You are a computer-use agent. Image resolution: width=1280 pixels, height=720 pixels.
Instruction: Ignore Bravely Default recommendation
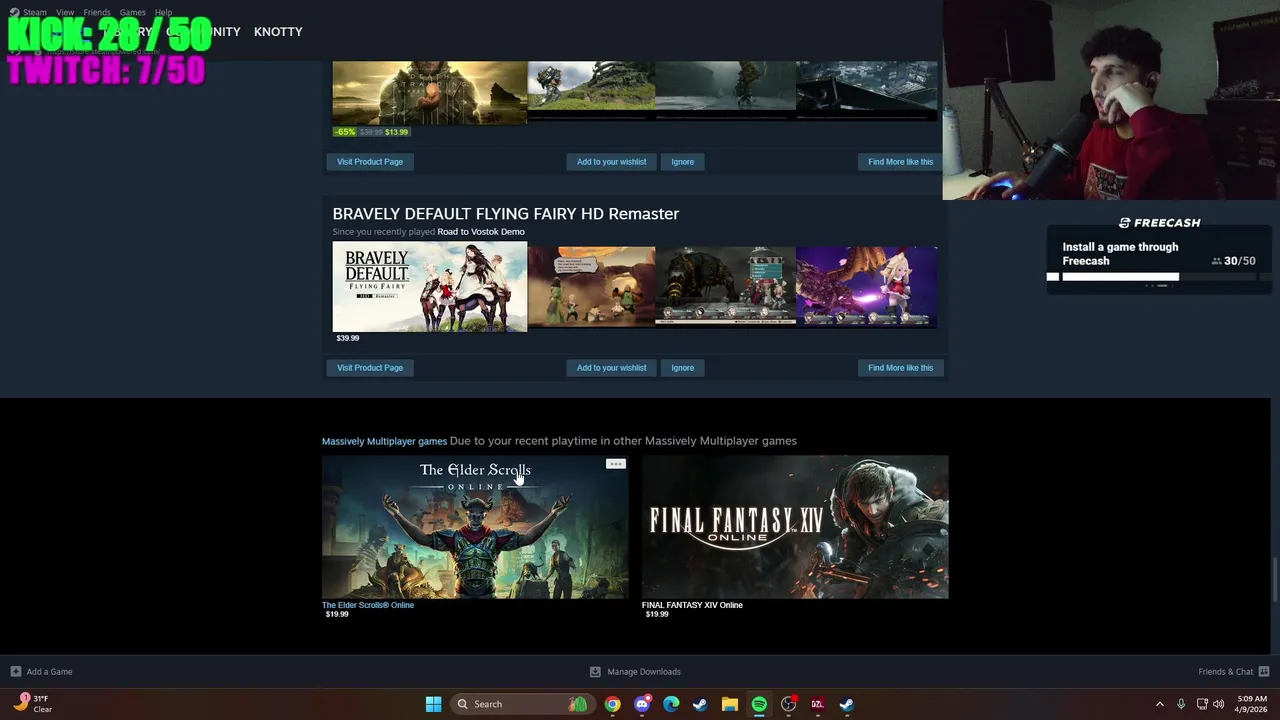[682, 368]
